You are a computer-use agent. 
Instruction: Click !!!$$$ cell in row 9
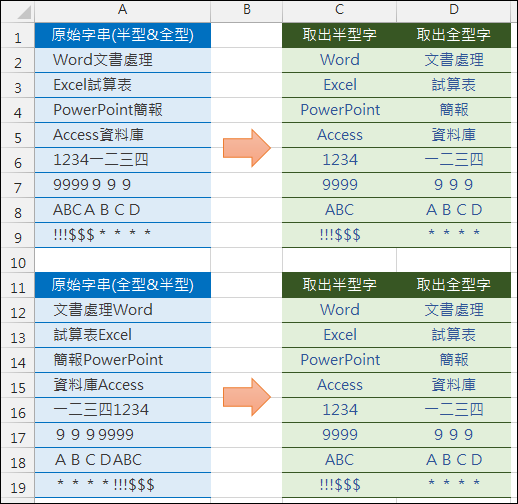(339, 235)
